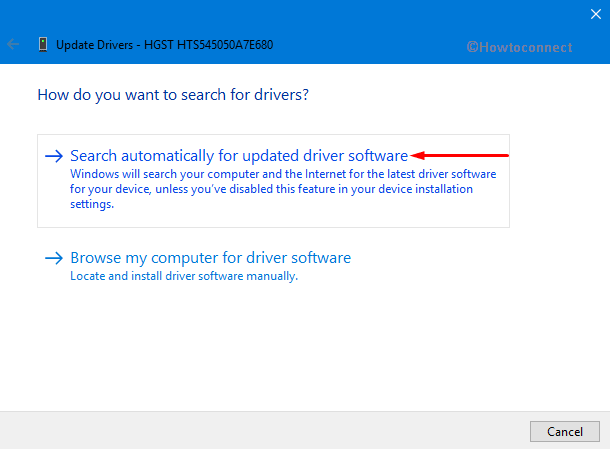Choose Search automatically for updated driver software
Screen dimensions: 610x449
273,181
